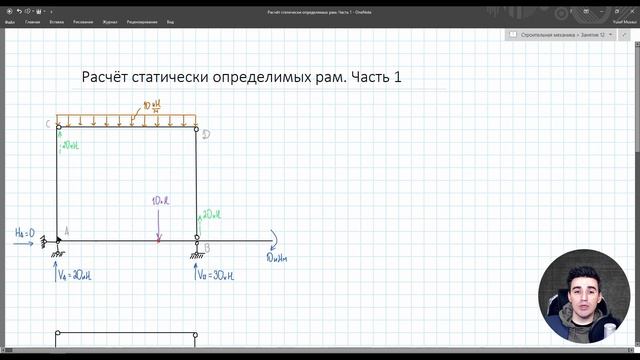Select the handwritten VB = 30 кН label
This screenshot has height=360, width=640.
pos(216,275)
